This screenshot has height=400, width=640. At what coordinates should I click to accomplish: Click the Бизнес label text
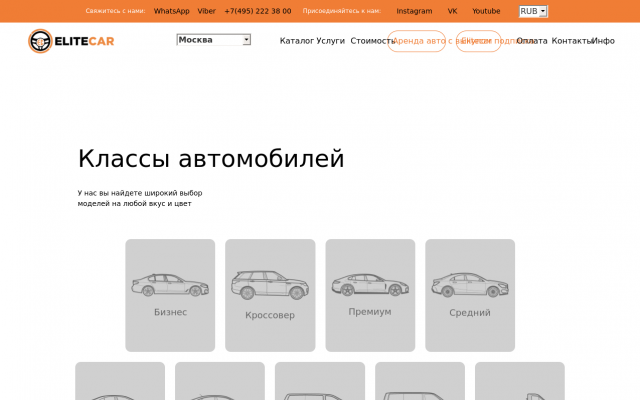coord(170,312)
